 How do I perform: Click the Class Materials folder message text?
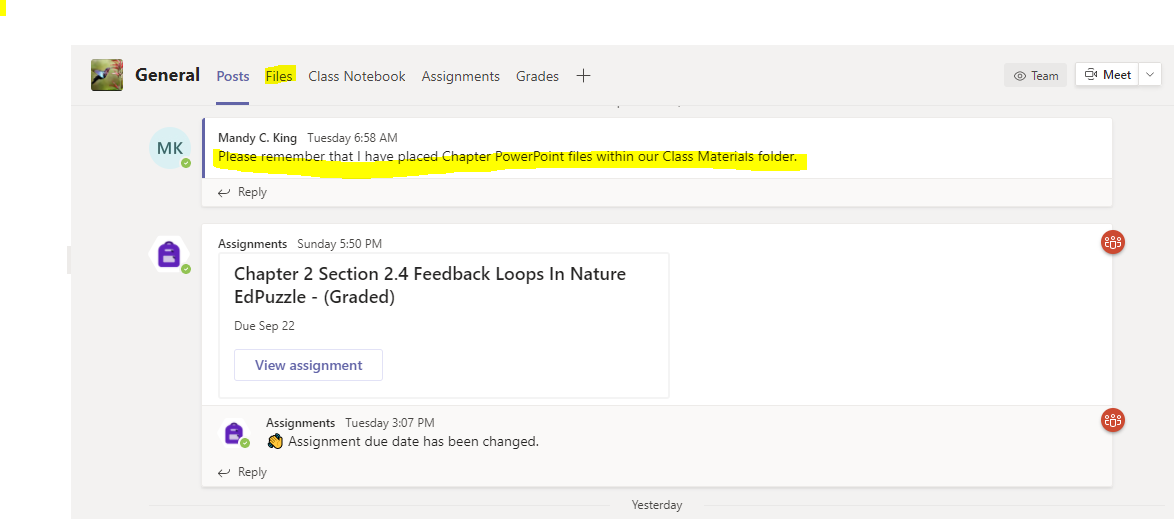tap(508, 157)
